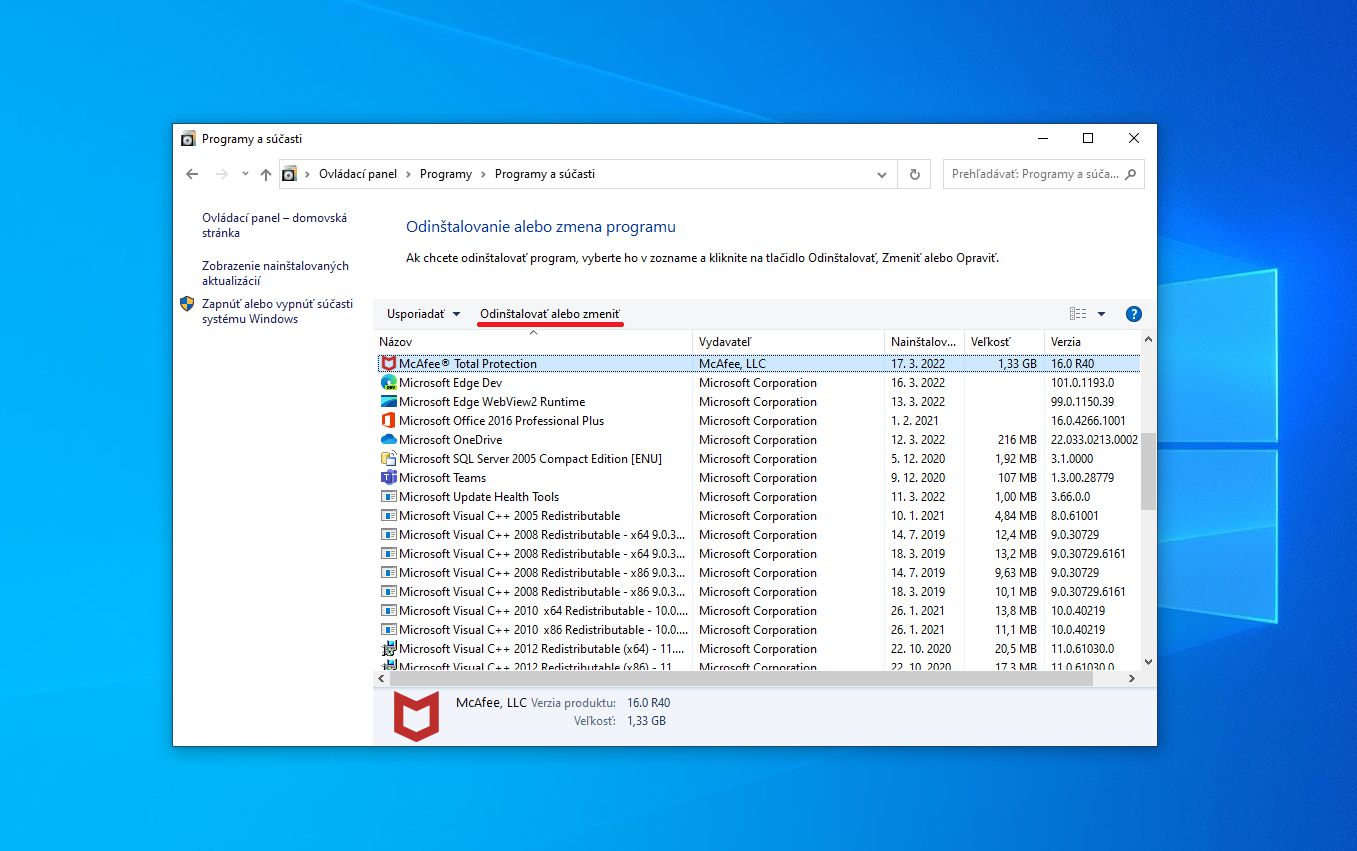This screenshot has height=851, width=1357.
Task: Expand the view options dropdown arrow
Action: tap(1101, 314)
